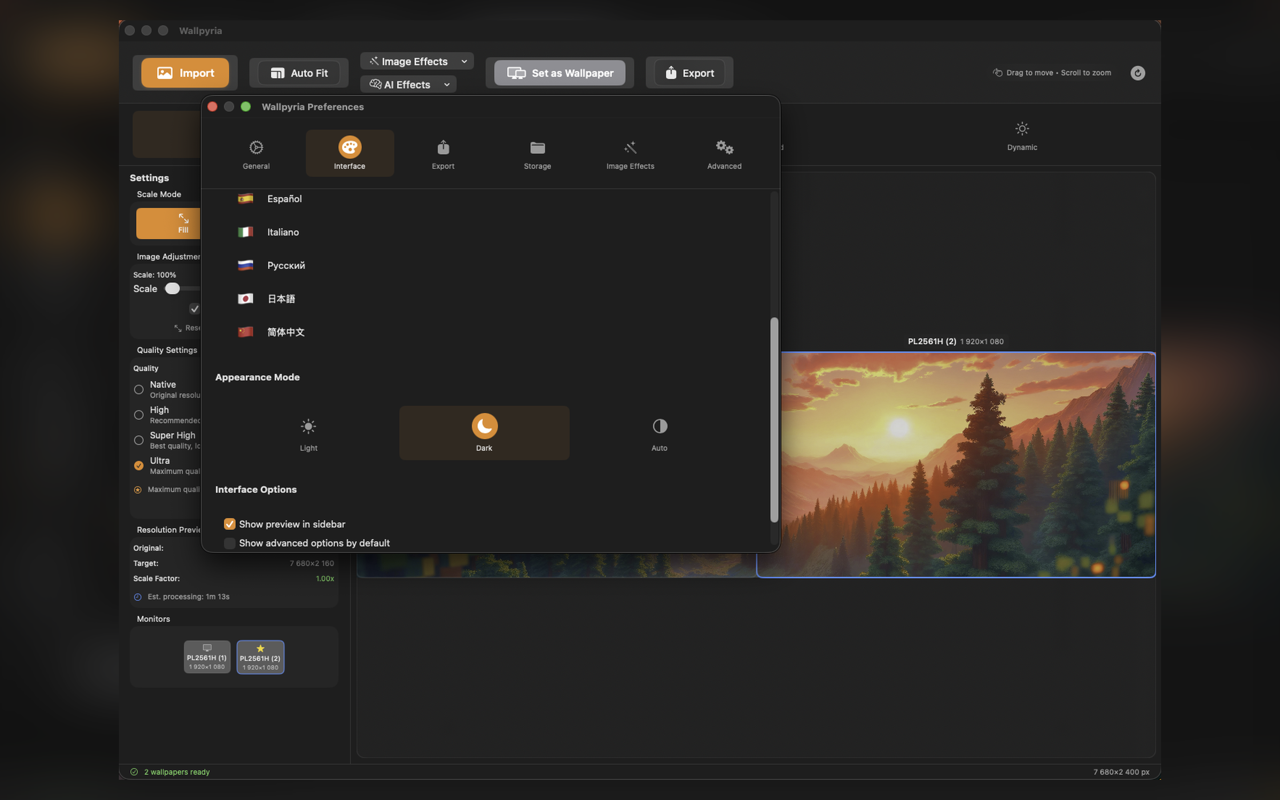This screenshot has height=800, width=1280.
Task: Expand the Image Effects dropdown
Action: tap(417, 61)
